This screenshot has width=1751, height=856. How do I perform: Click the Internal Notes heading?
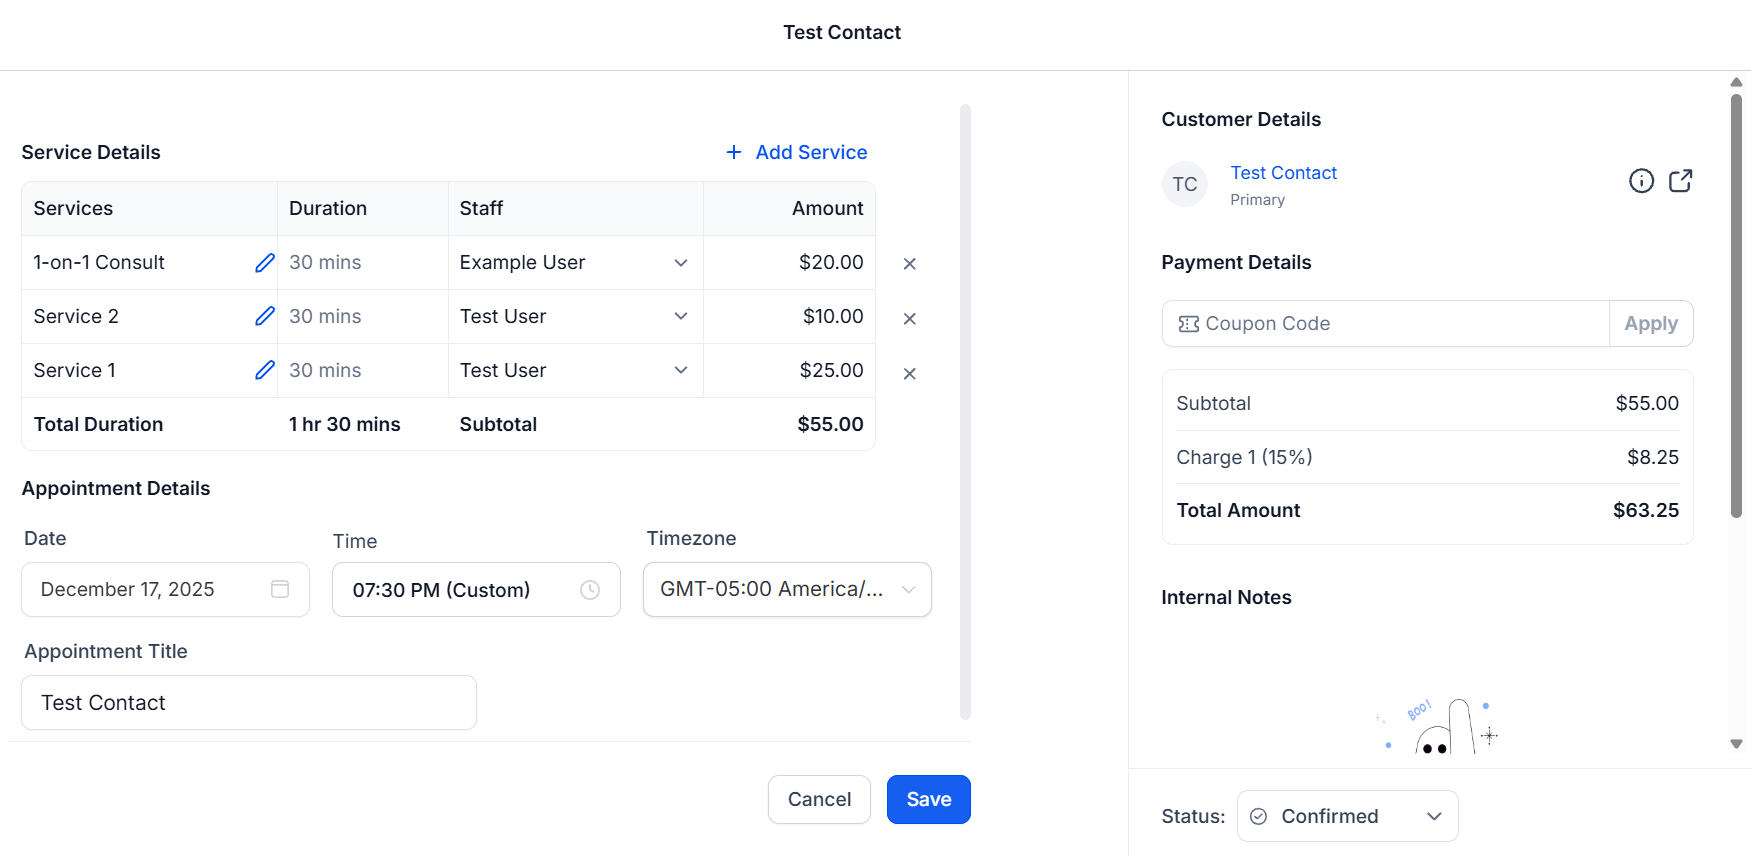point(1226,598)
